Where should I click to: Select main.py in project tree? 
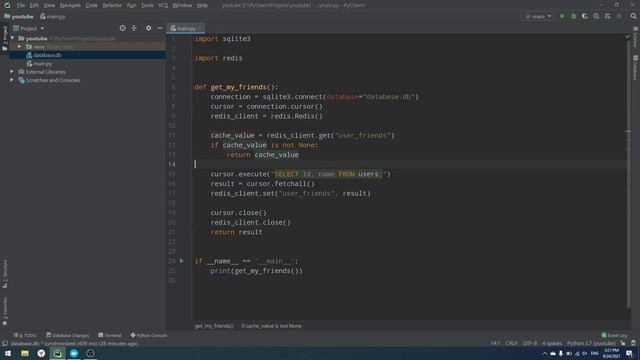(x=42, y=64)
